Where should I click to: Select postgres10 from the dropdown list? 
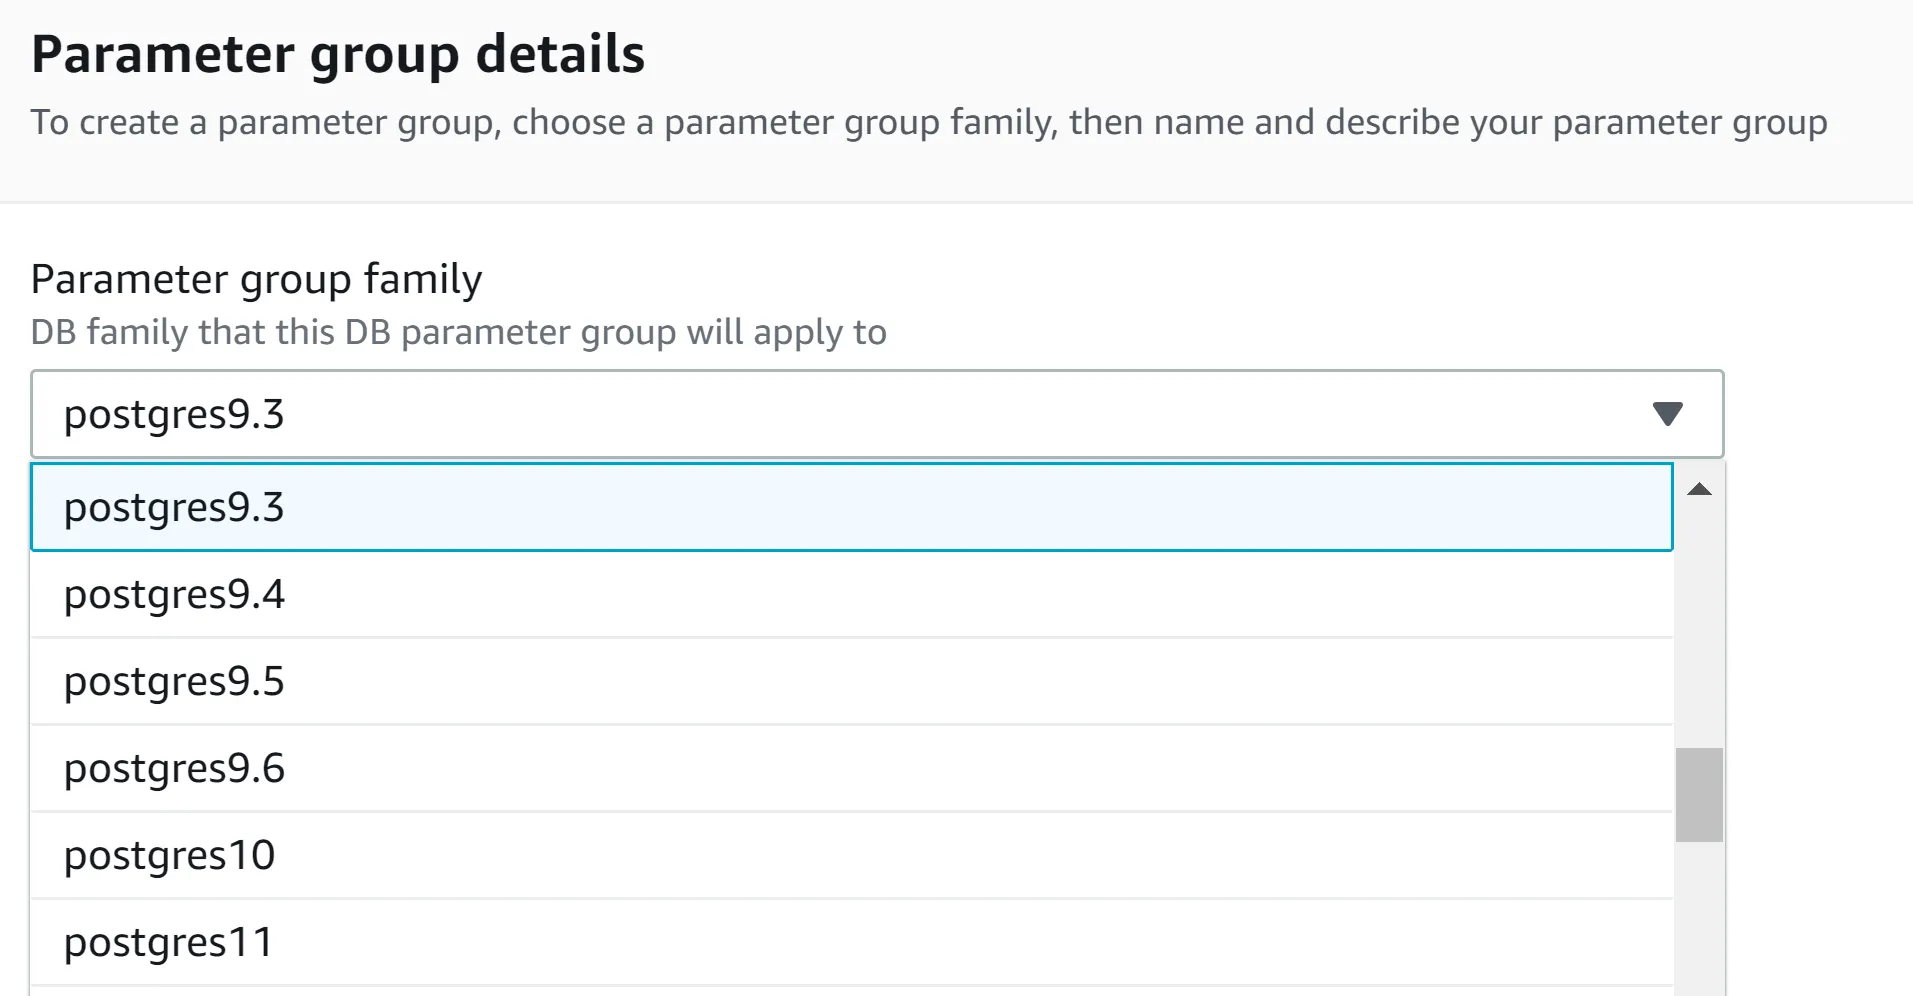pos(850,855)
